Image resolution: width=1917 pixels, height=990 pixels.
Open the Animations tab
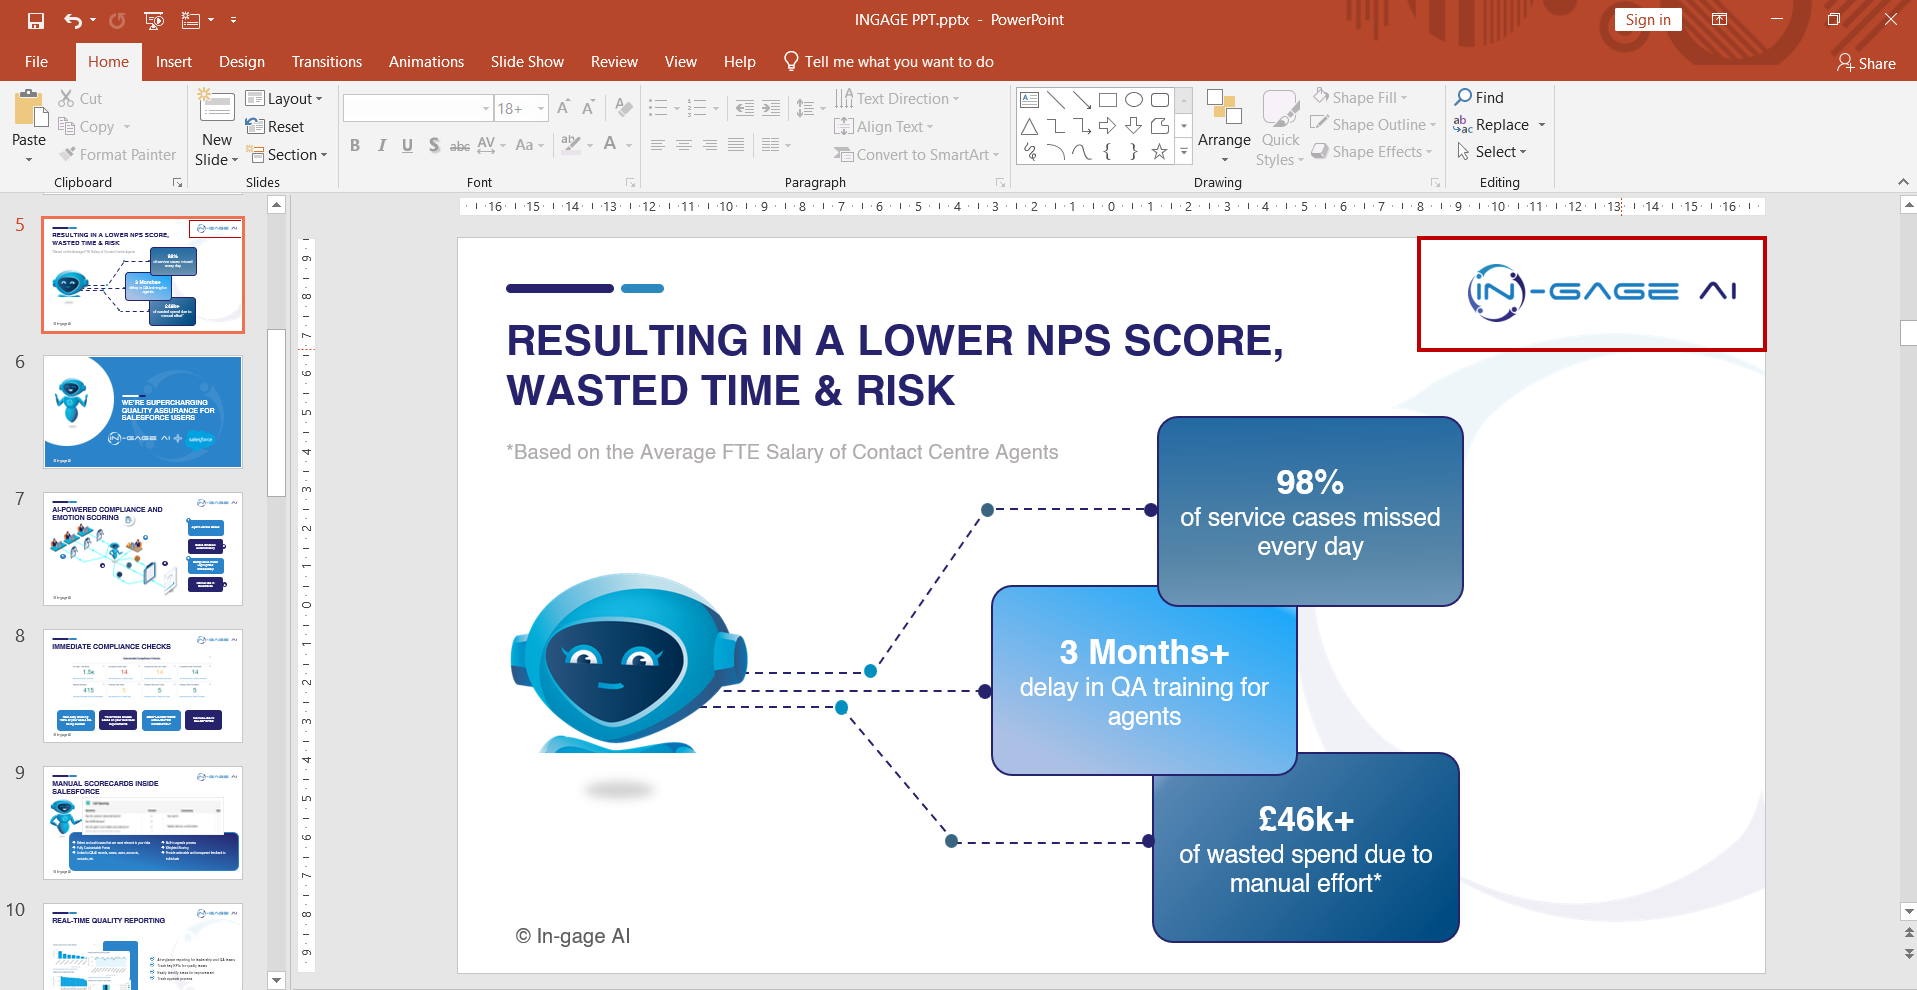click(426, 62)
